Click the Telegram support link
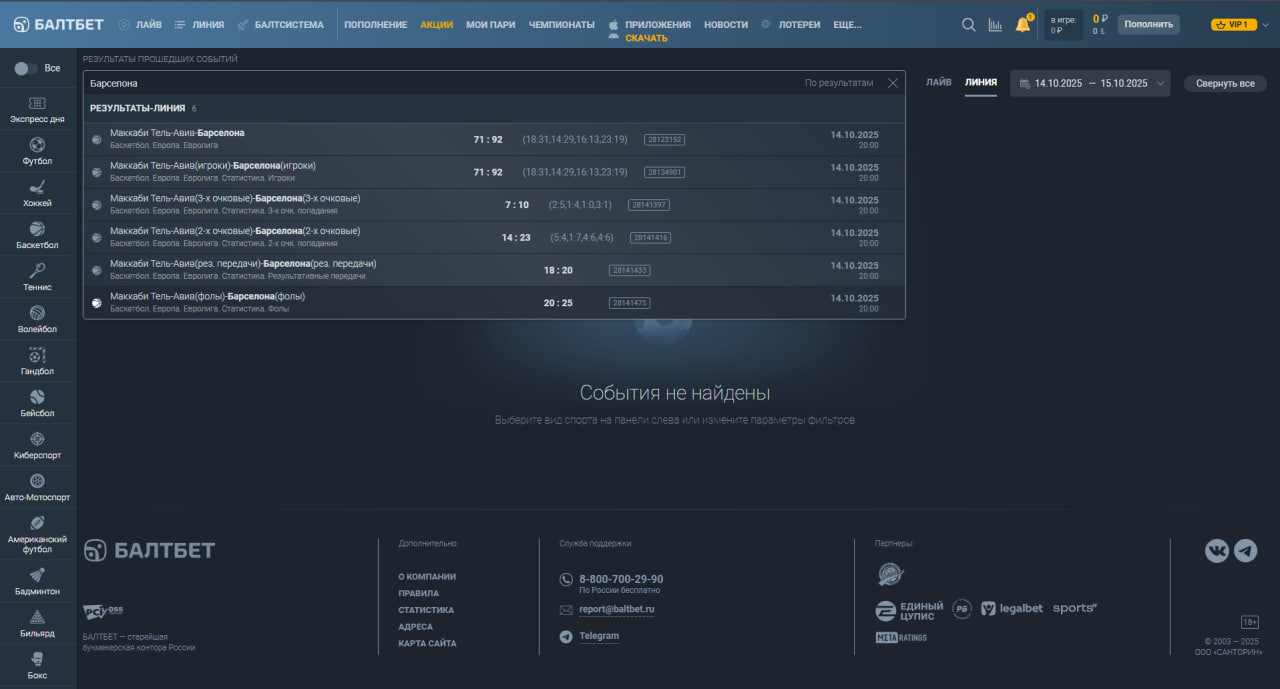1280x689 pixels. 599,636
